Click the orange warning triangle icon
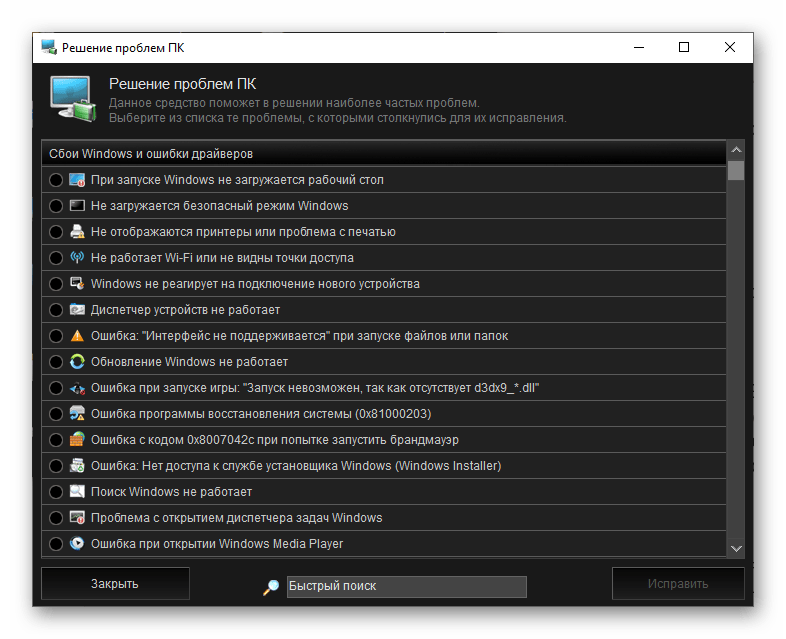Image resolution: width=786 pixels, height=639 pixels. 77,336
